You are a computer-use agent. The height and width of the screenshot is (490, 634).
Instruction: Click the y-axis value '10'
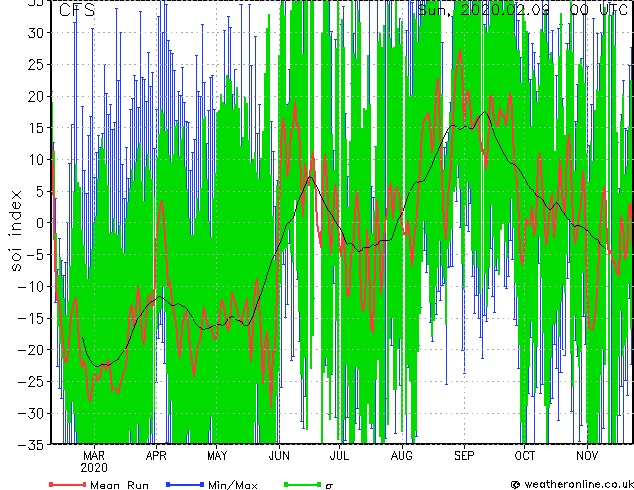point(36,160)
